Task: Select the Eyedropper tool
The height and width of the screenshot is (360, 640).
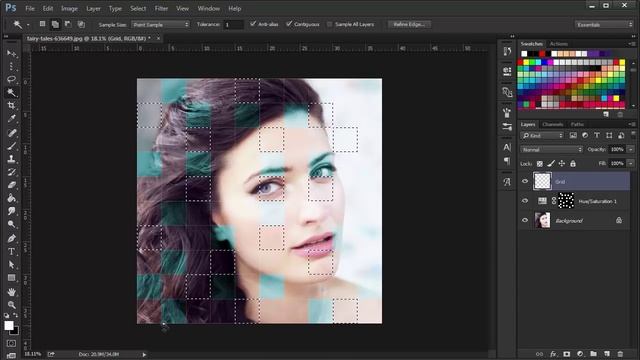Action: pos(11,119)
